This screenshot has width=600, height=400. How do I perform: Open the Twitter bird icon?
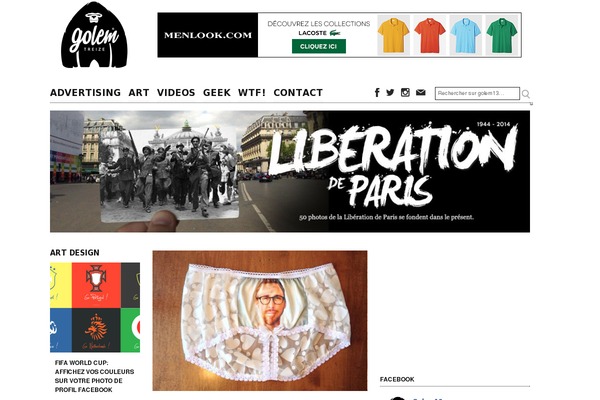pos(390,92)
